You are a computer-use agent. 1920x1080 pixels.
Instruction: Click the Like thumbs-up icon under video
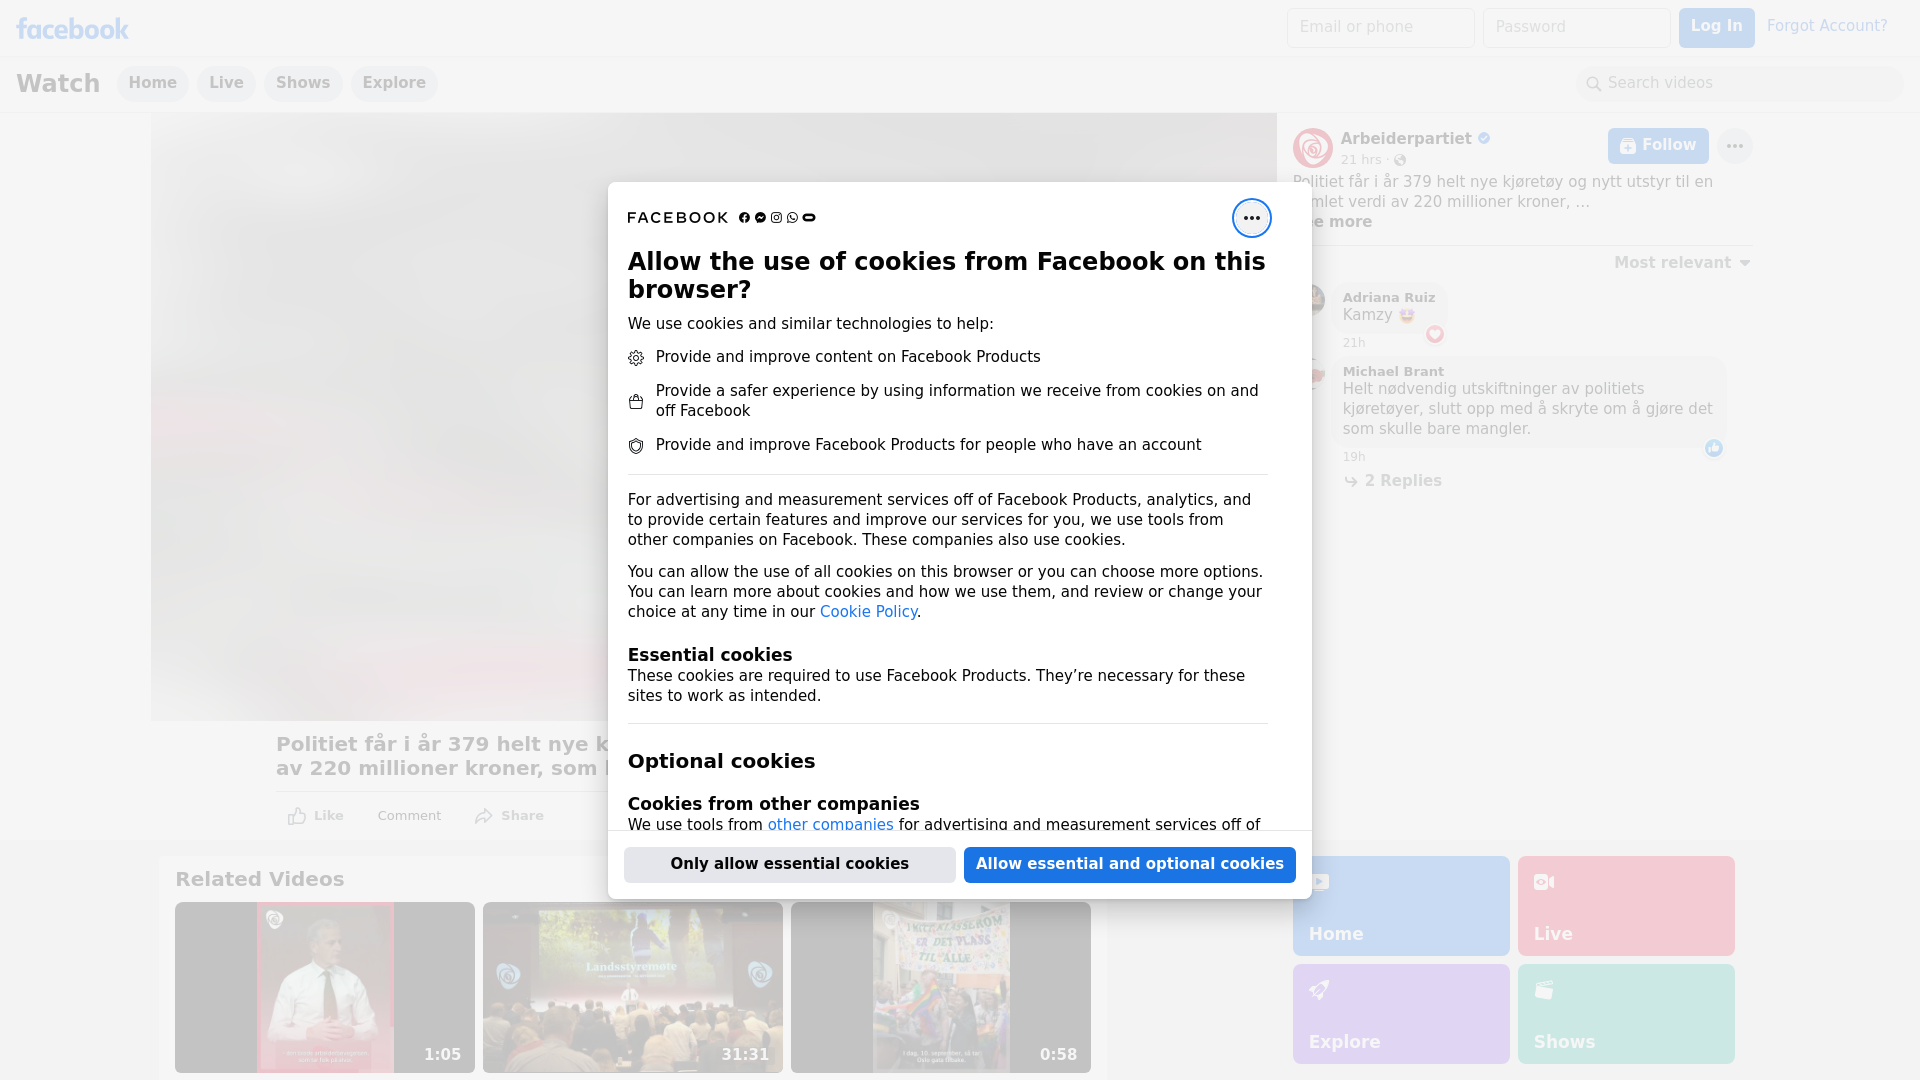point(296,816)
